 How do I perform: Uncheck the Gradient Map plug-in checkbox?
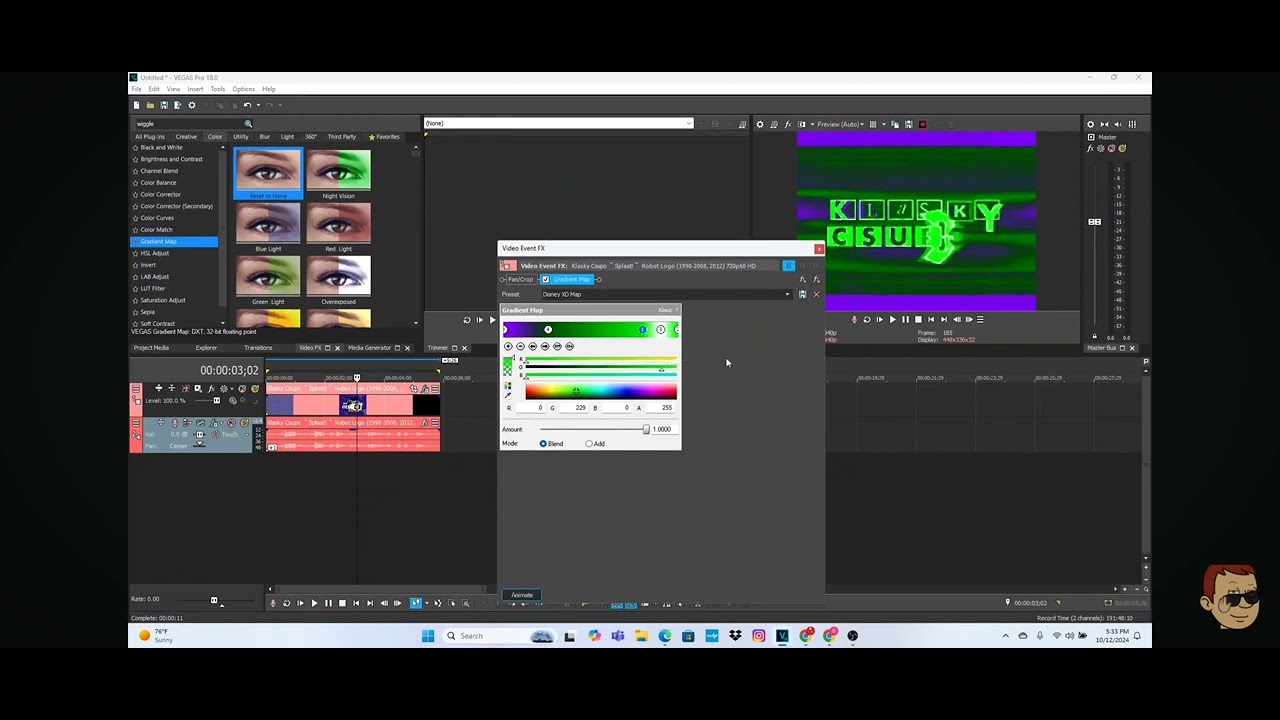[546, 280]
